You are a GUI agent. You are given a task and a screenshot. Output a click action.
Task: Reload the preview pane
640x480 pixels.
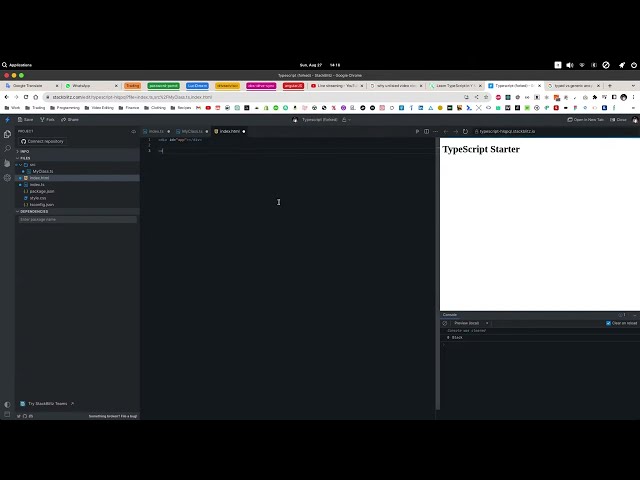pos(465,131)
